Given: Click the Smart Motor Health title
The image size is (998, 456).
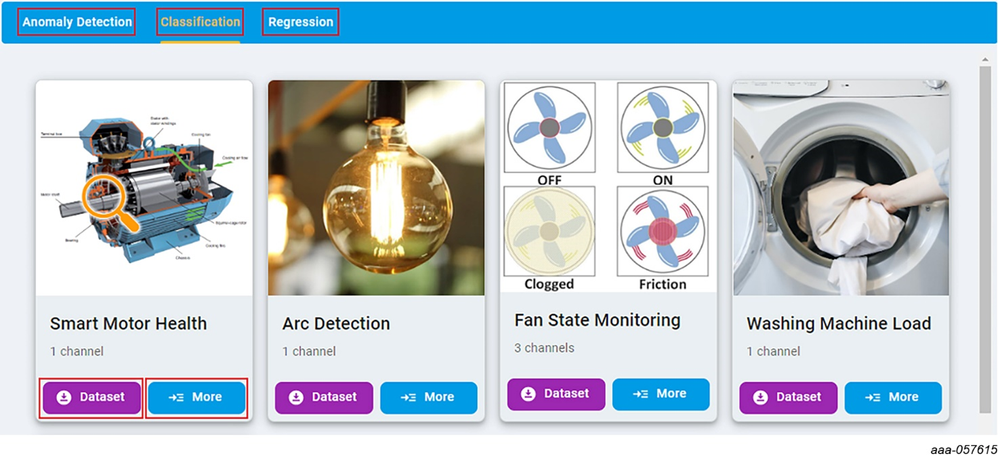Looking at the screenshot, I should click(x=128, y=323).
